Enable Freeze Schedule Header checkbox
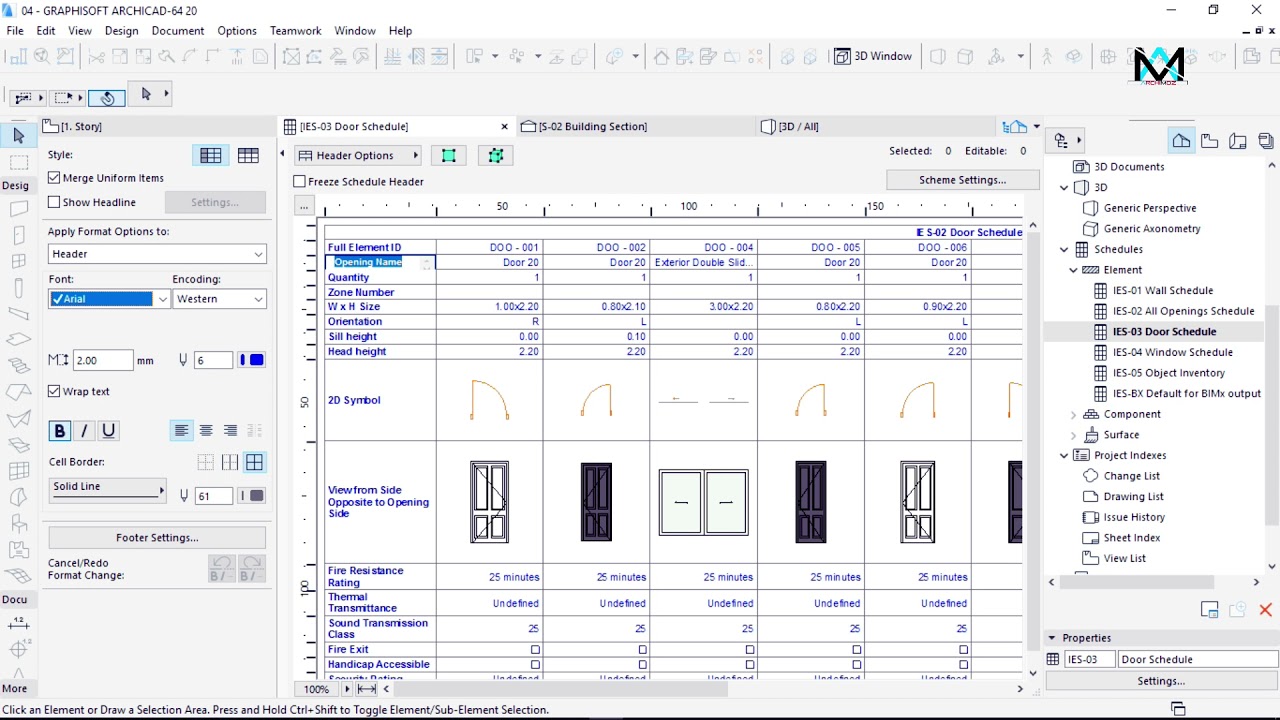 (x=299, y=181)
